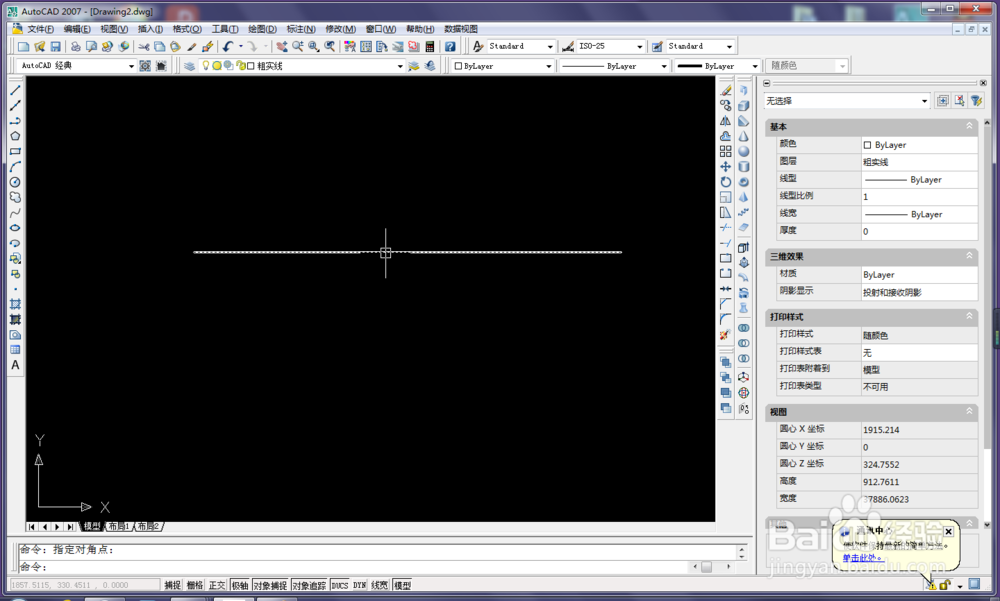Toggle 捕捉 snap mode in status bar

point(172,585)
